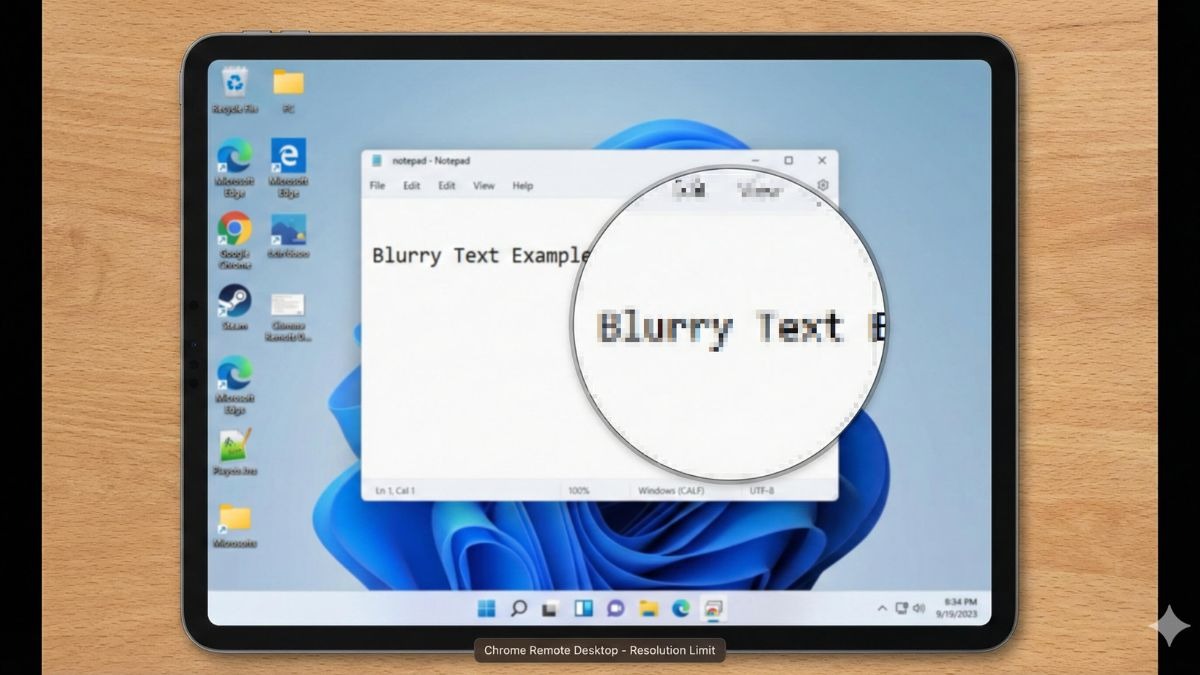Open the Recycle Bin desktop icon
The width and height of the screenshot is (1200, 675).
pos(234,83)
